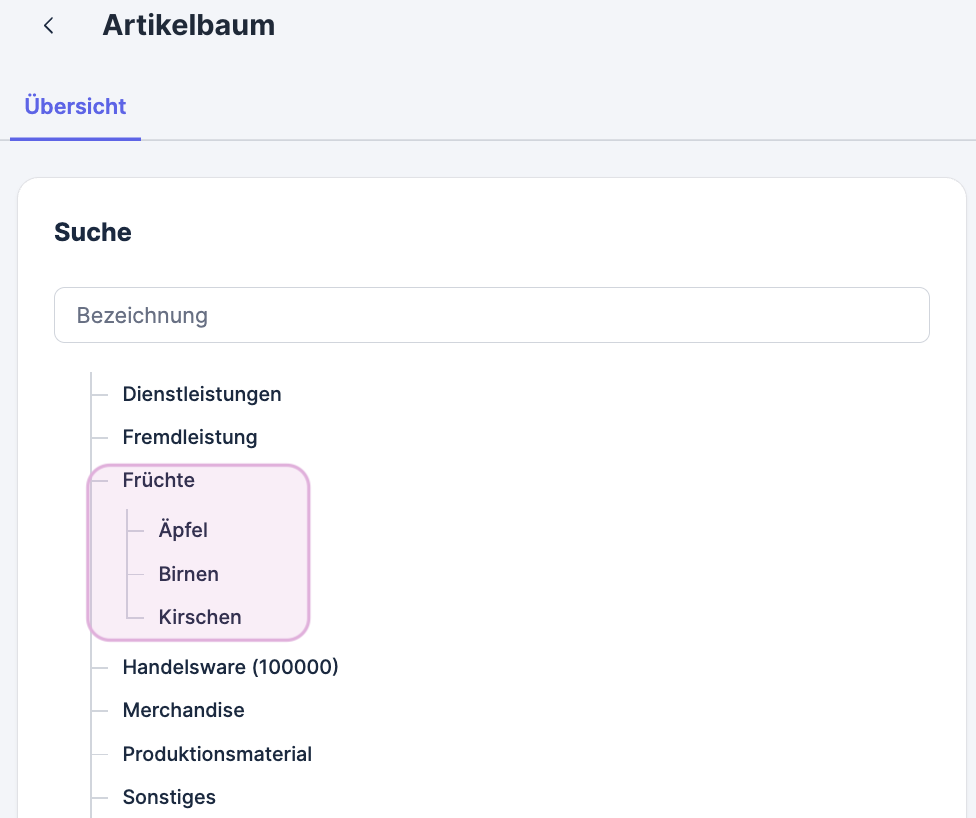Open the Fremdleistung tree node
This screenshot has height=818, width=976.
pos(190,437)
